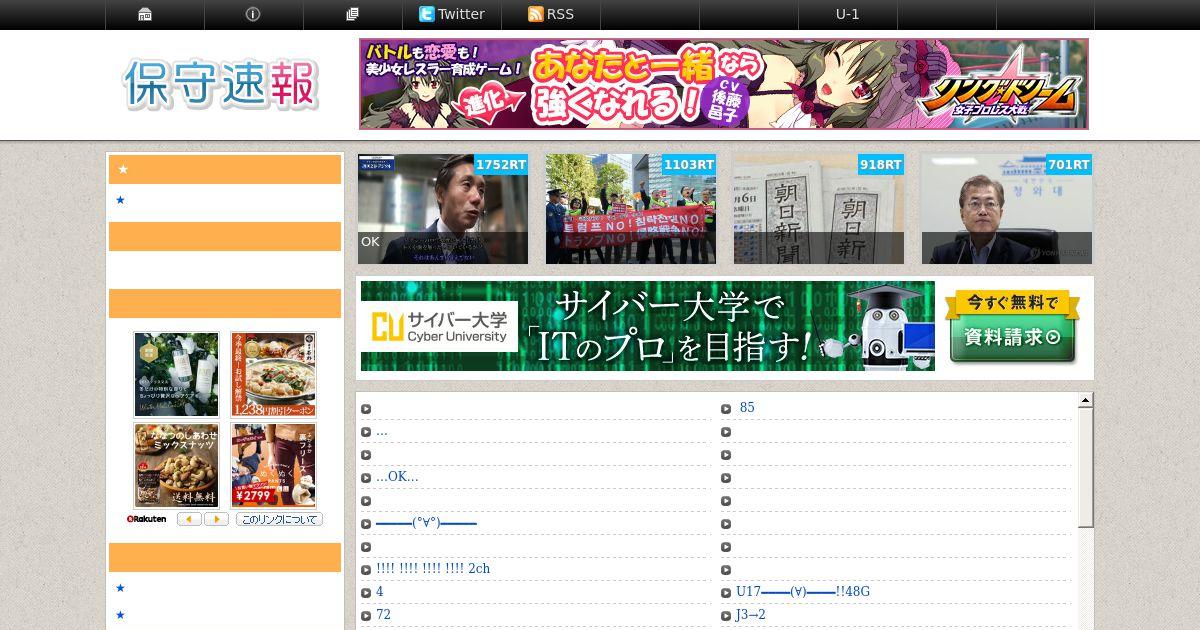The height and width of the screenshot is (630, 1200).
Task: Open the ¥2799 fleece pants ad
Action: coord(273,465)
